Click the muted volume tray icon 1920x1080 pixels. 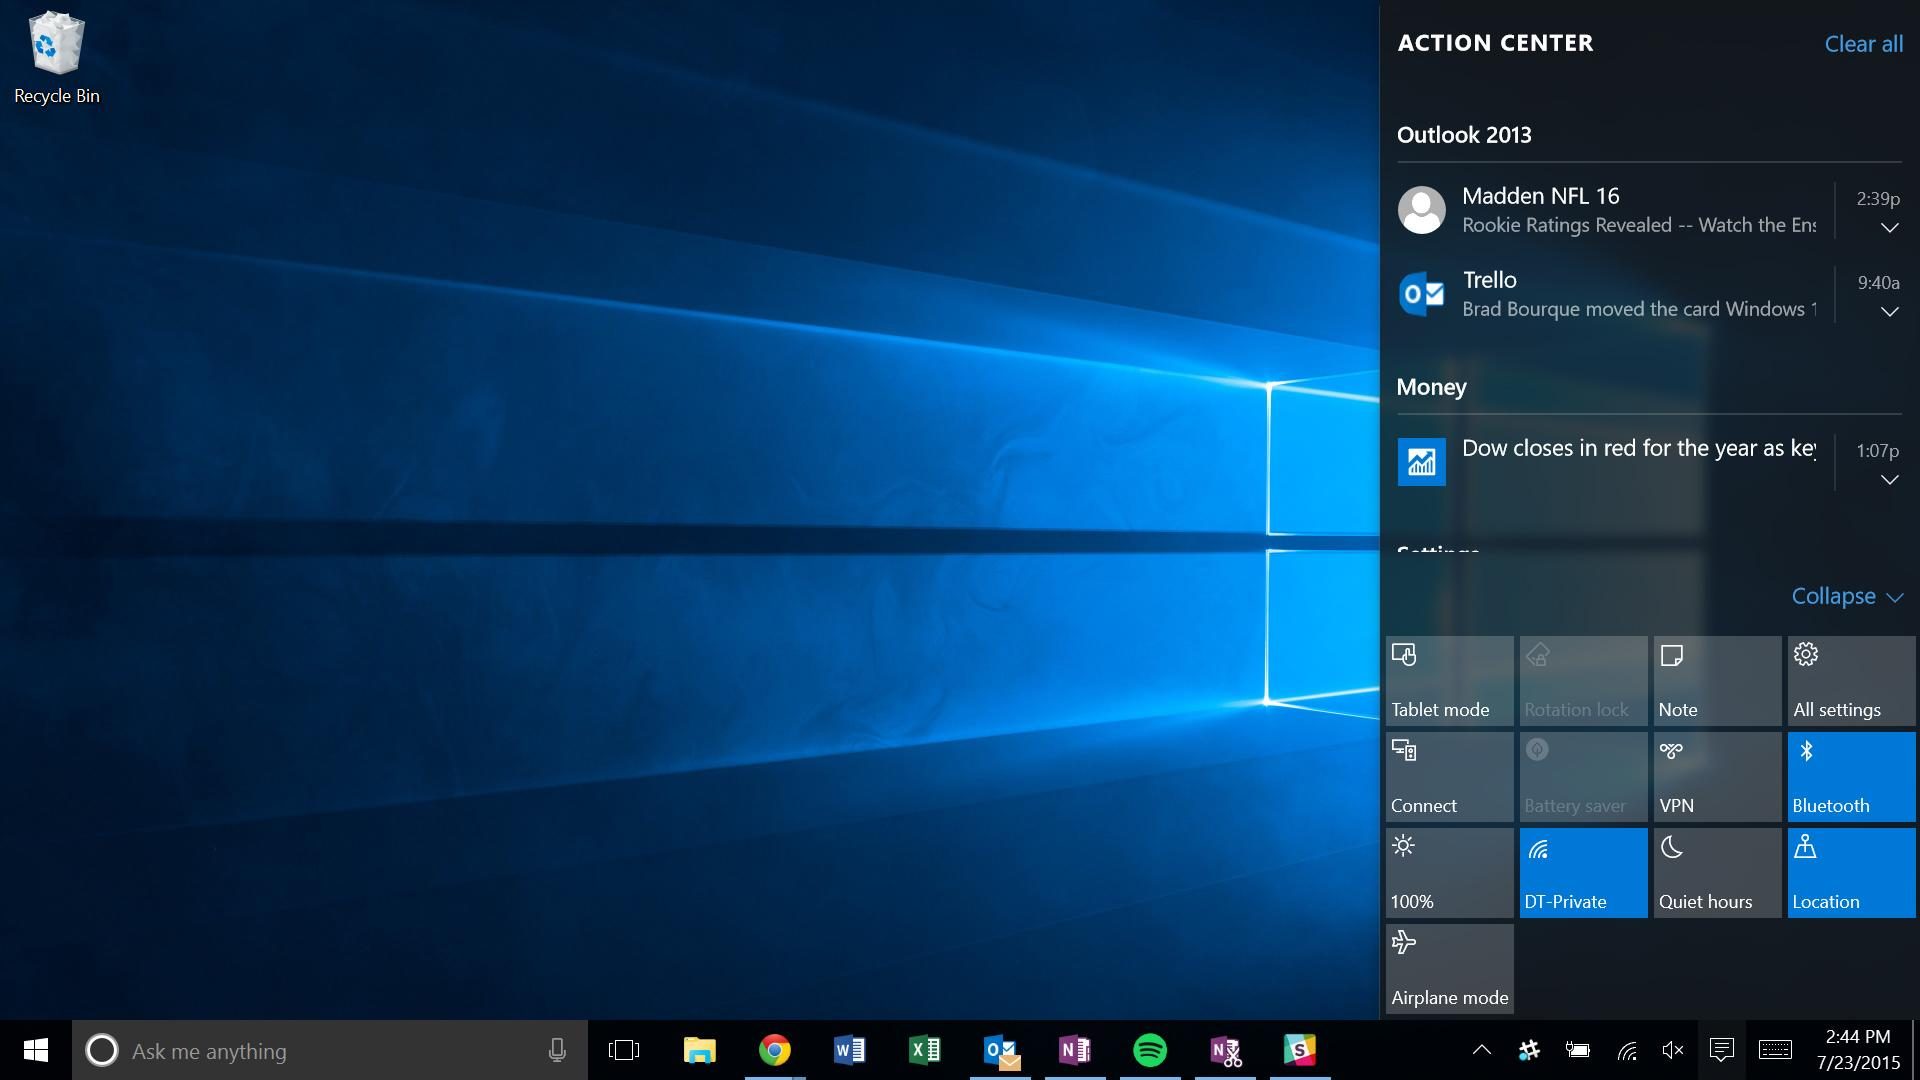(x=1673, y=1050)
